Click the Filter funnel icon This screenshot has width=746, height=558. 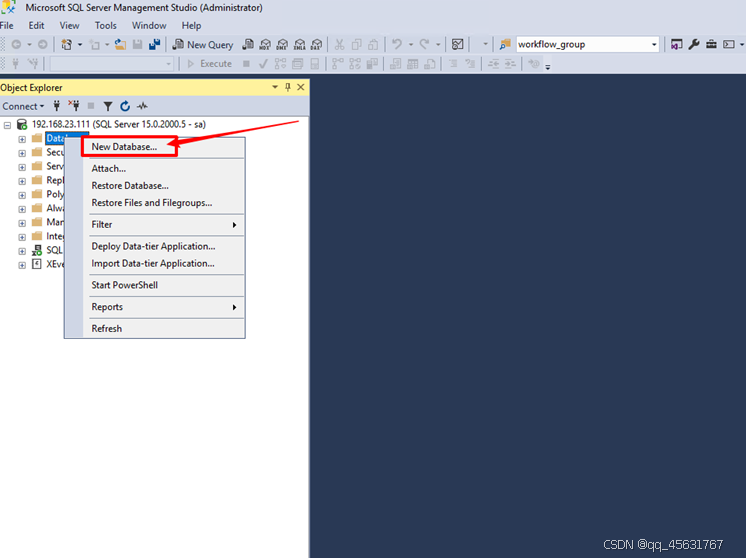point(108,106)
